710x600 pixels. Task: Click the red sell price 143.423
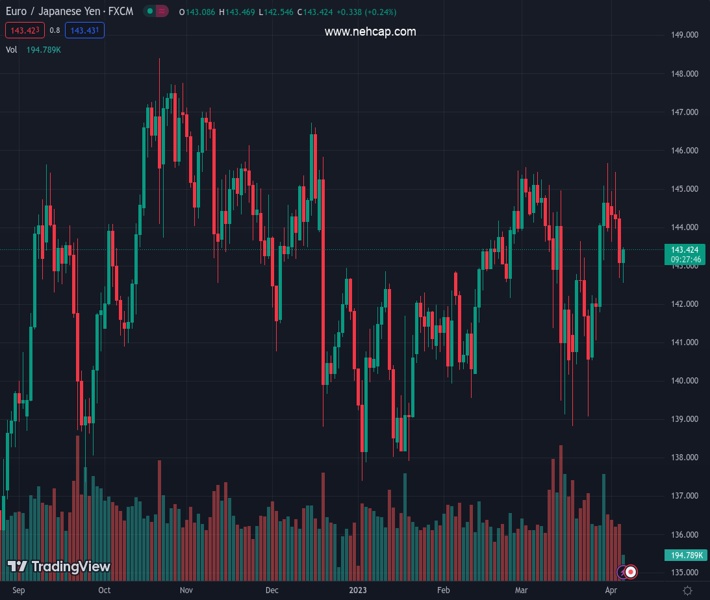pos(24,30)
